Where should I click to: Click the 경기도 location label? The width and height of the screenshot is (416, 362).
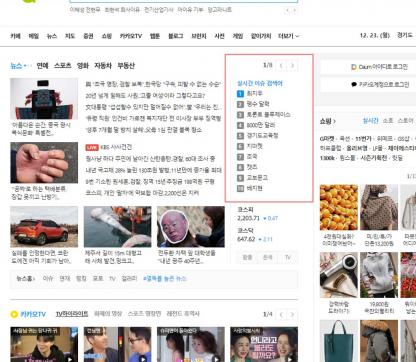pyautogui.click(x=405, y=35)
